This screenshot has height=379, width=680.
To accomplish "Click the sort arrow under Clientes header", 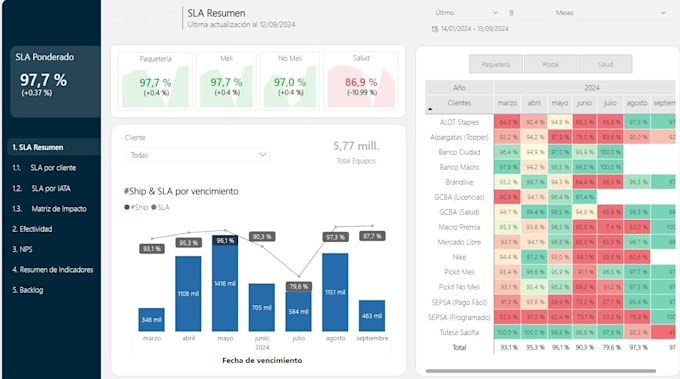I will (x=430, y=109).
